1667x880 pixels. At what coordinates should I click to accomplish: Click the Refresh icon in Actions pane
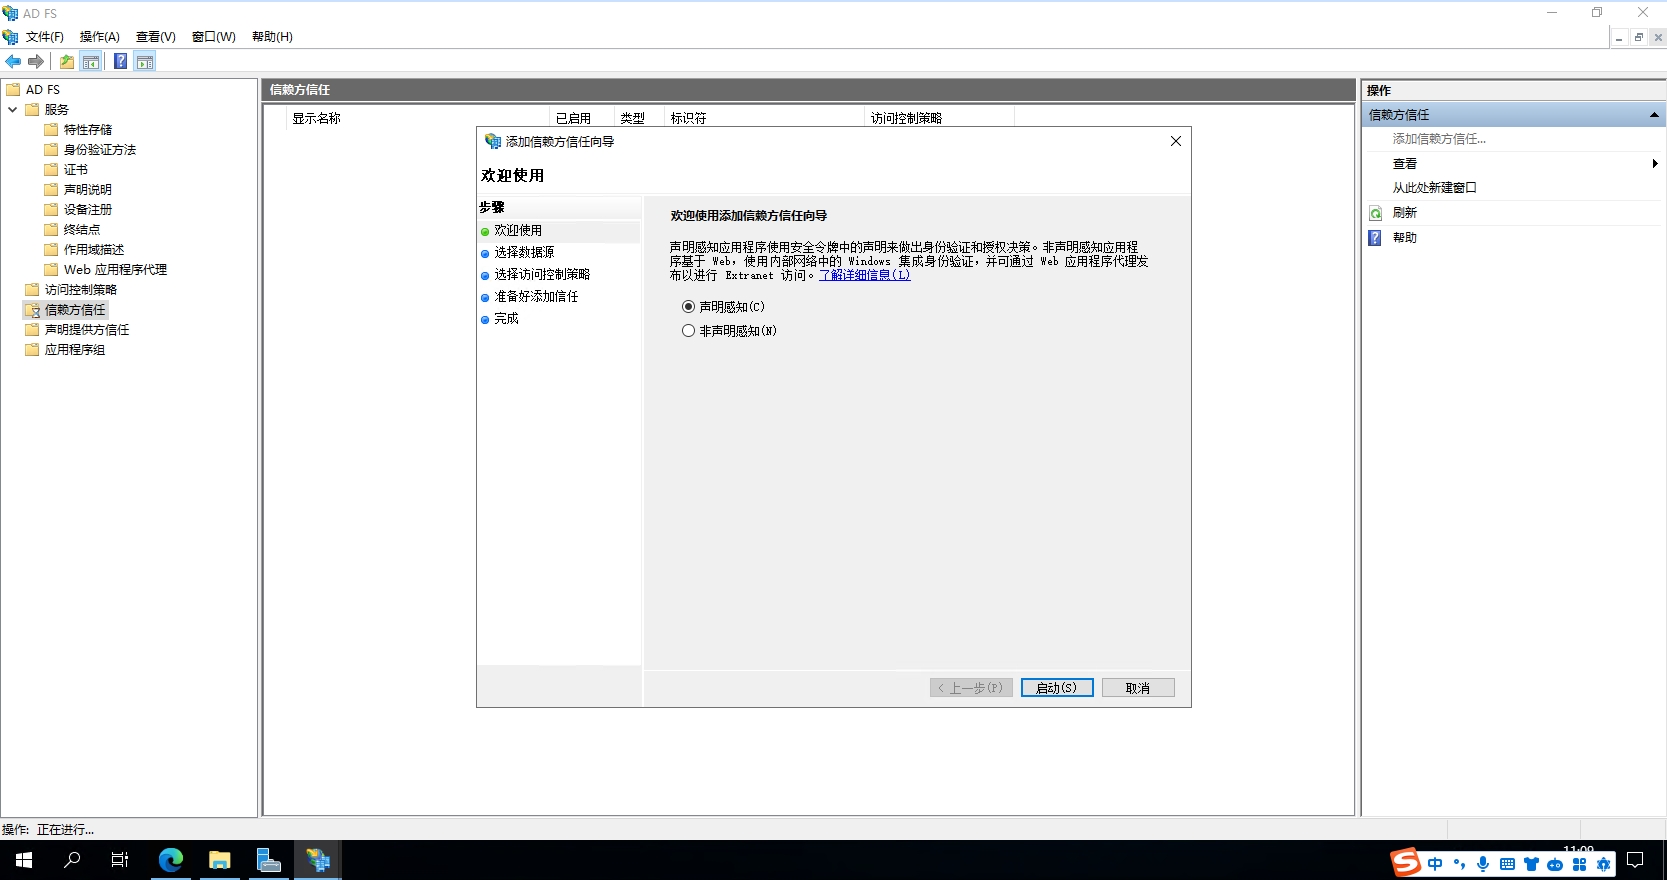coord(1376,213)
